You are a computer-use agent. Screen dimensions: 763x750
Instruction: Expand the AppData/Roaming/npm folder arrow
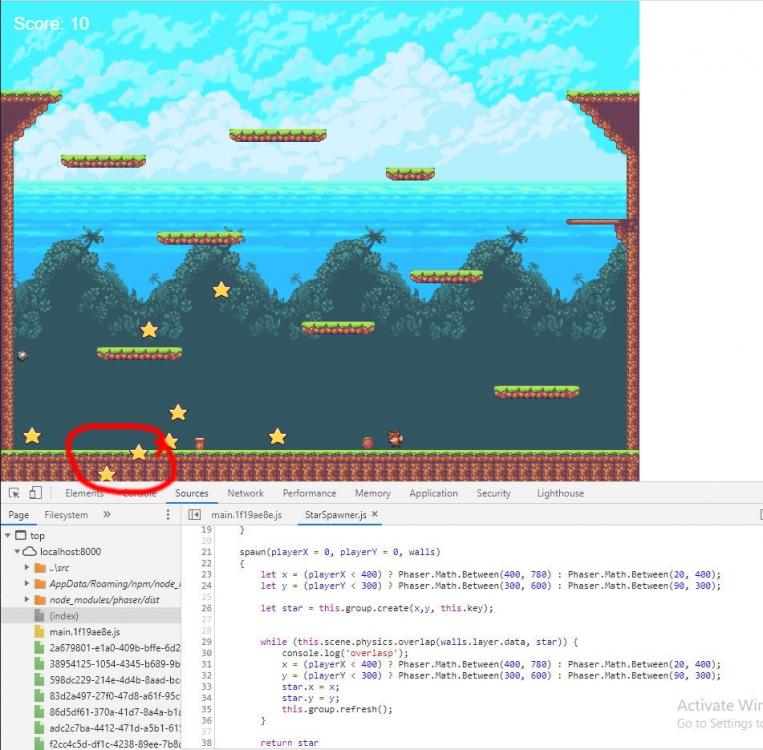pyautogui.click(x=27, y=584)
